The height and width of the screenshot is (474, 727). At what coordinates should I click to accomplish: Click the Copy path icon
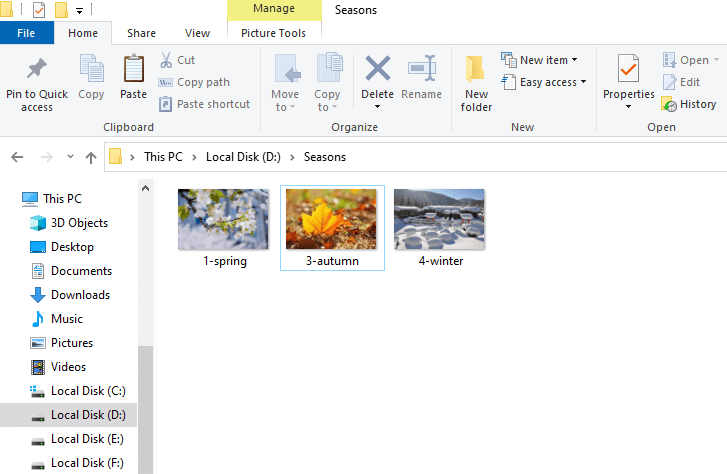(166, 82)
